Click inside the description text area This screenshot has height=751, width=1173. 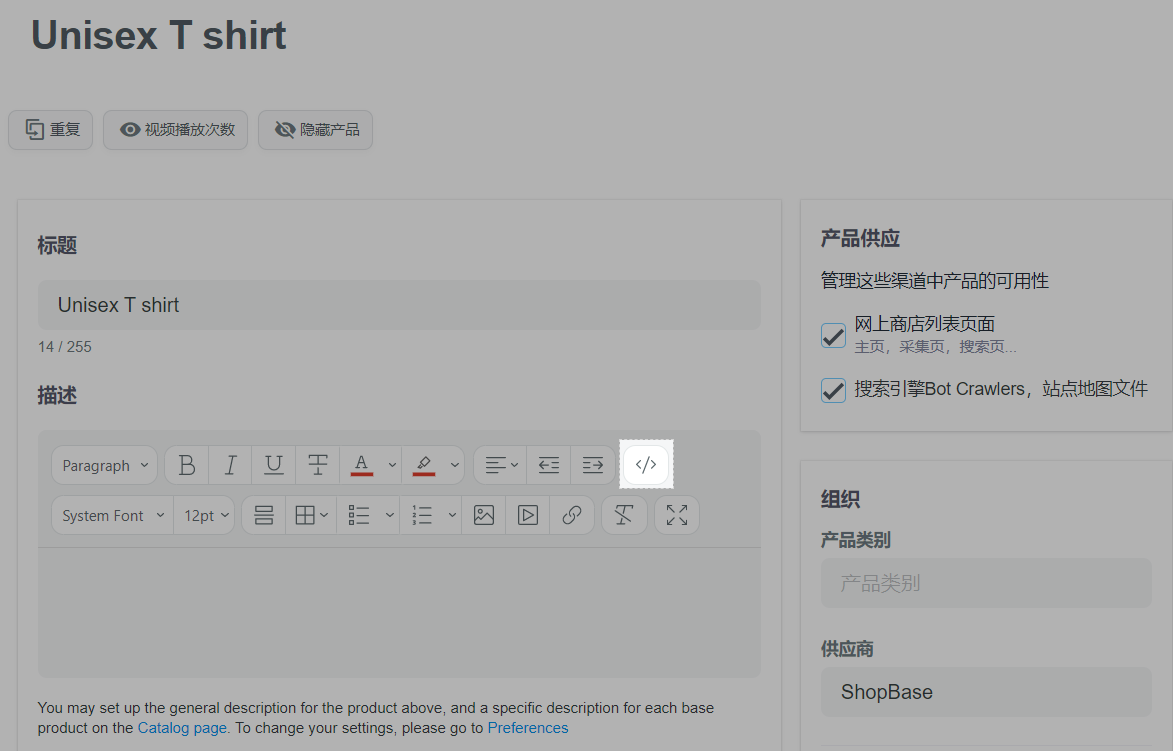[399, 613]
